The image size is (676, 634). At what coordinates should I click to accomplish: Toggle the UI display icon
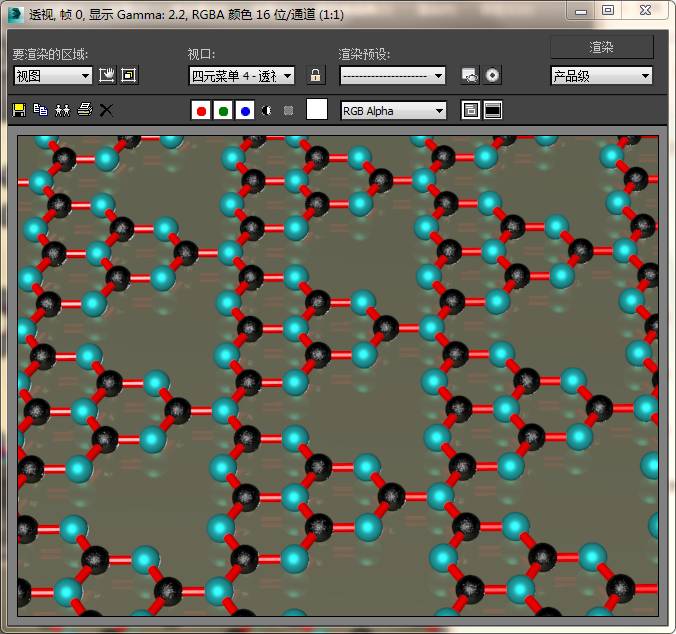click(493, 110)
